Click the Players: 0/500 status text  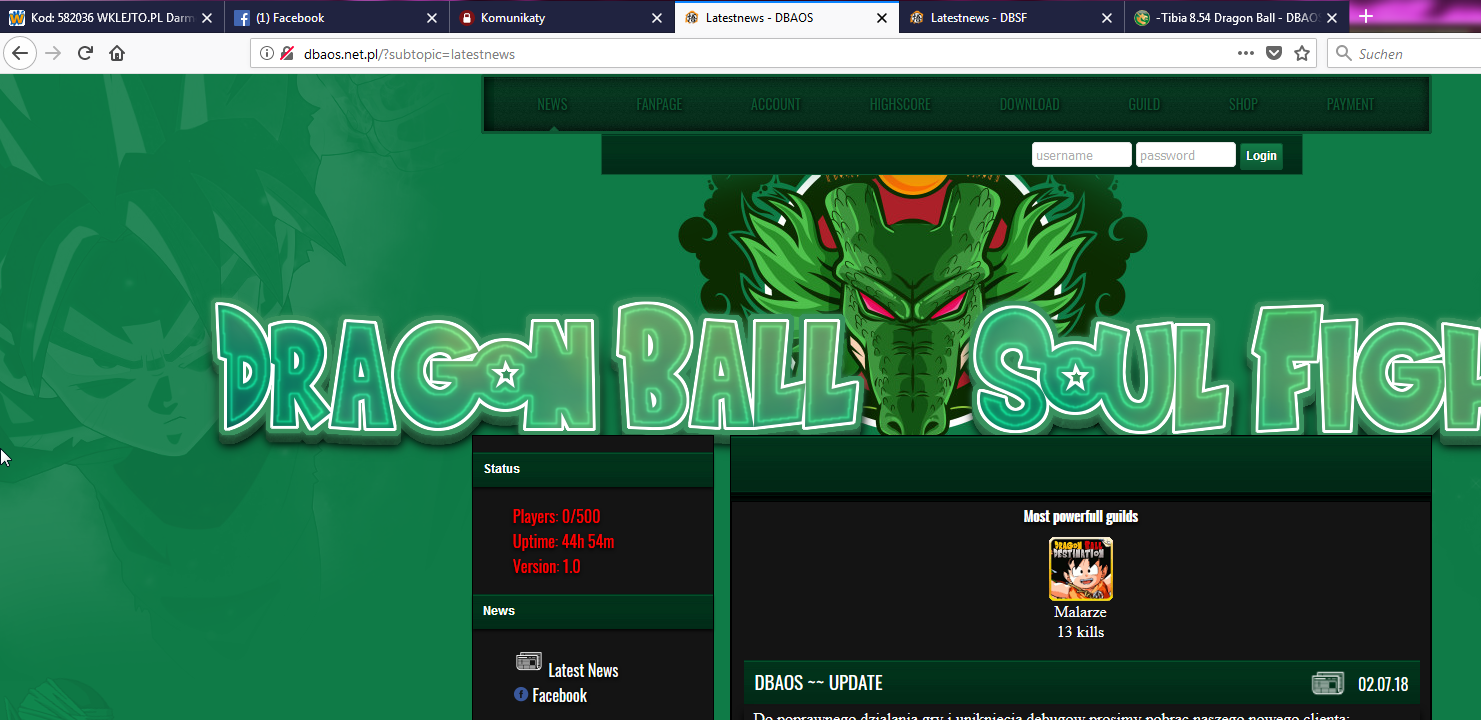[x=557, y=517]
